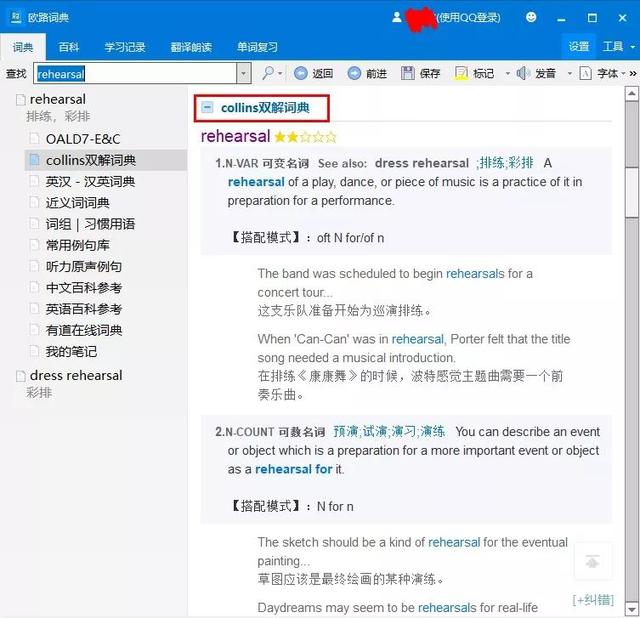Image resolution: width=640 pixels, height=618 pixels.
Task: Click the [+纠错] correction link
Action: tap(593, 600)
